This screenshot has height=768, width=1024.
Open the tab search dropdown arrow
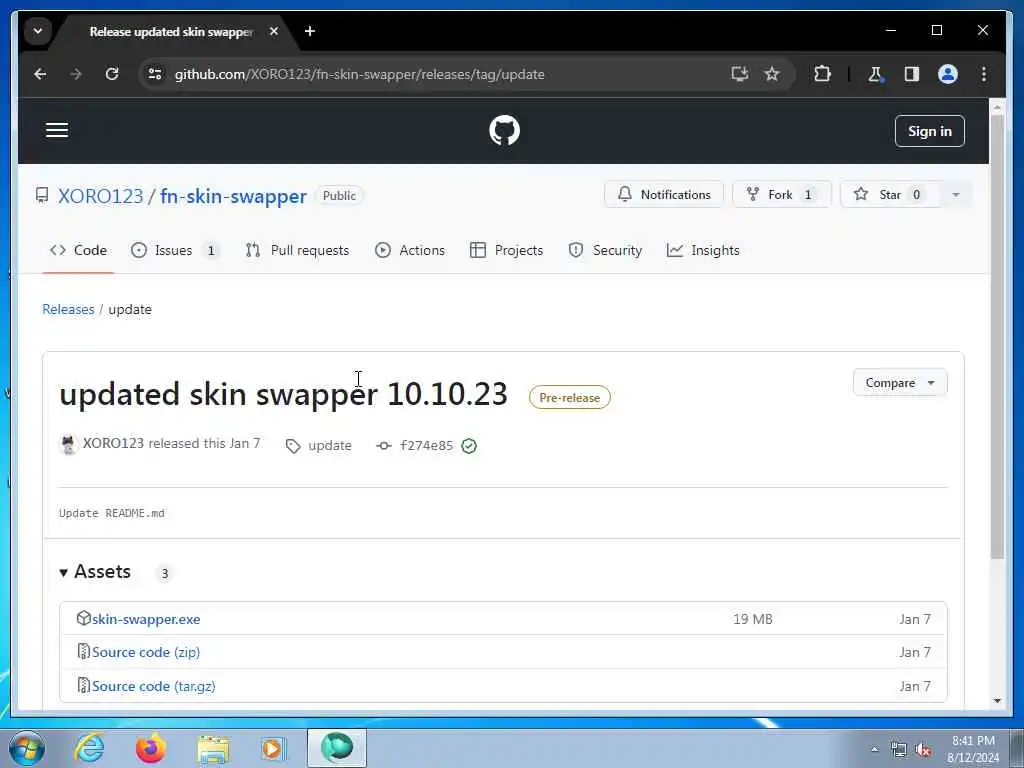38,31
